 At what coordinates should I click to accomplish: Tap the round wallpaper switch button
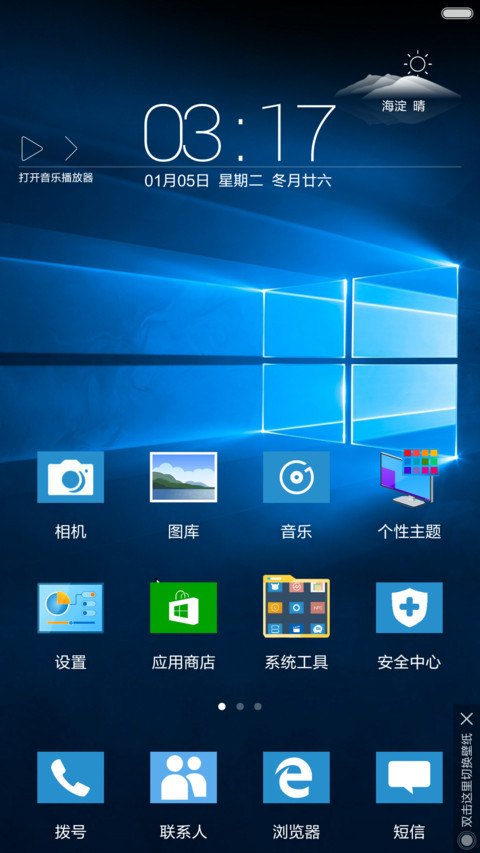tap(466, 840)
